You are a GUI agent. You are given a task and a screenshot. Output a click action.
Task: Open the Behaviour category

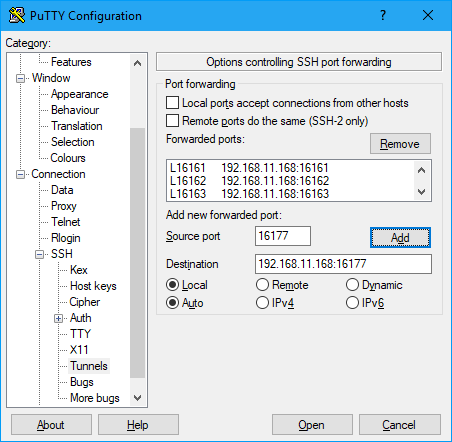tap(75, 110)
